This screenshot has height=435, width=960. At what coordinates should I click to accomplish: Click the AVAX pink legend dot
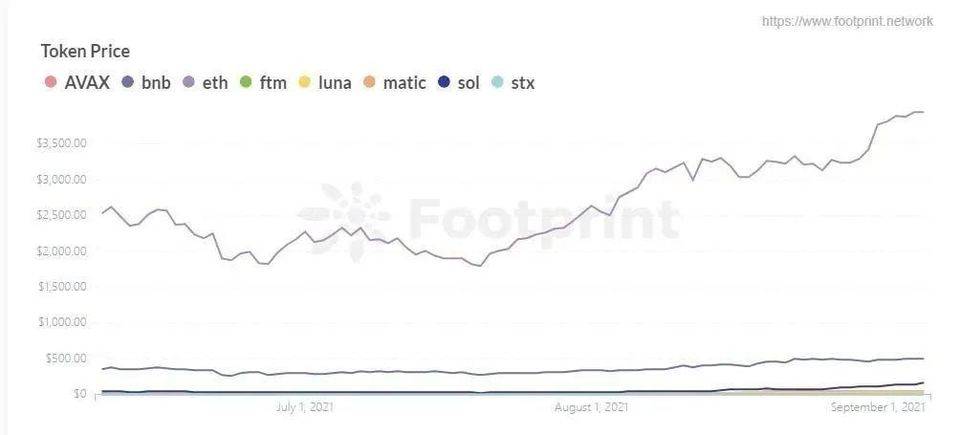[x=51, y=82]
